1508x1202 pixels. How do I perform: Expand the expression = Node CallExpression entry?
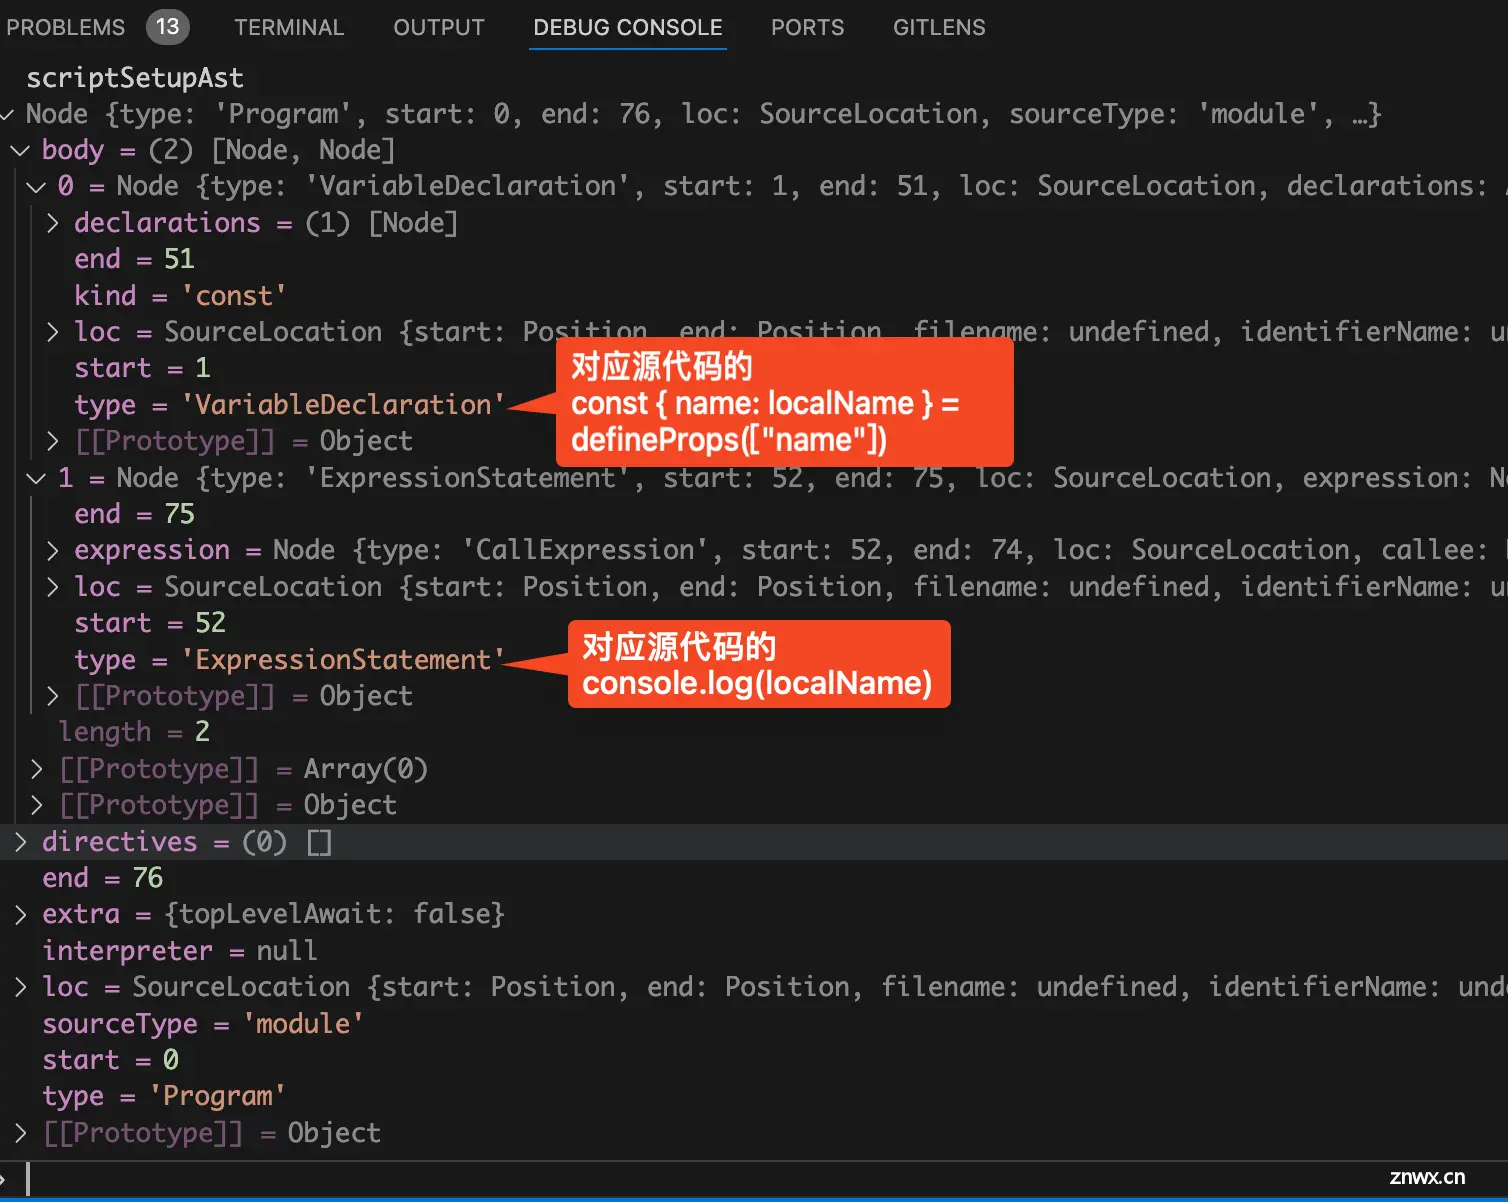53,550
